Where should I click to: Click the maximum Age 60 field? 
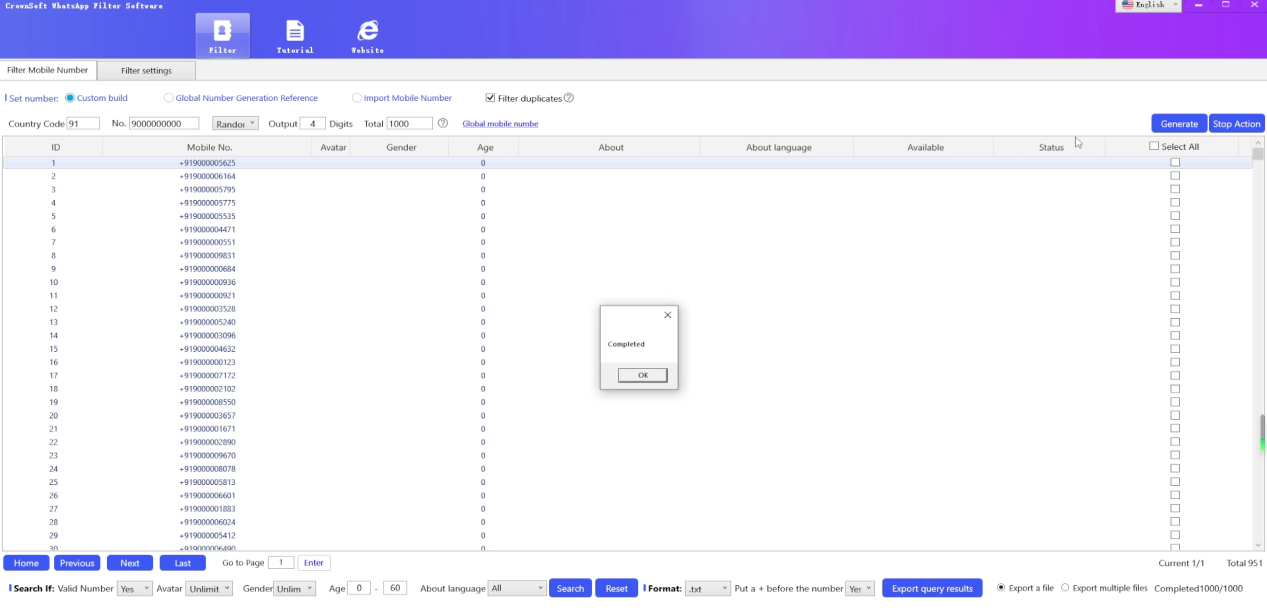(x=395, y=588)
